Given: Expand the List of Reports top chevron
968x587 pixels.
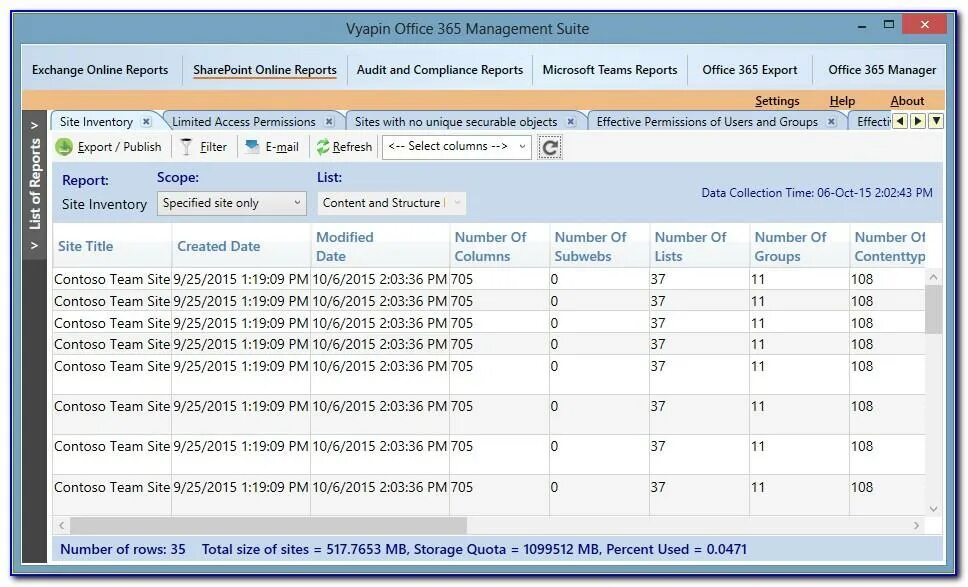Looking at the screenshot, I should [x=35, y=126].
